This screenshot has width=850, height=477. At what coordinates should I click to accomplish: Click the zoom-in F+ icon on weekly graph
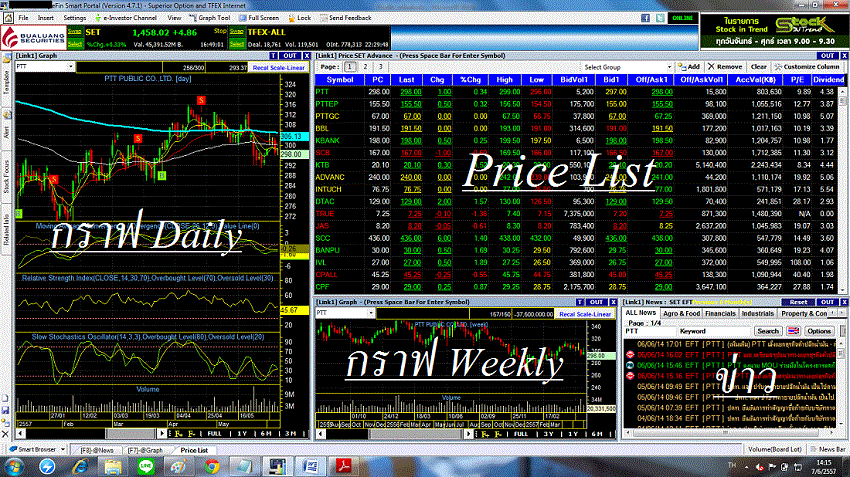coord(485,434)
